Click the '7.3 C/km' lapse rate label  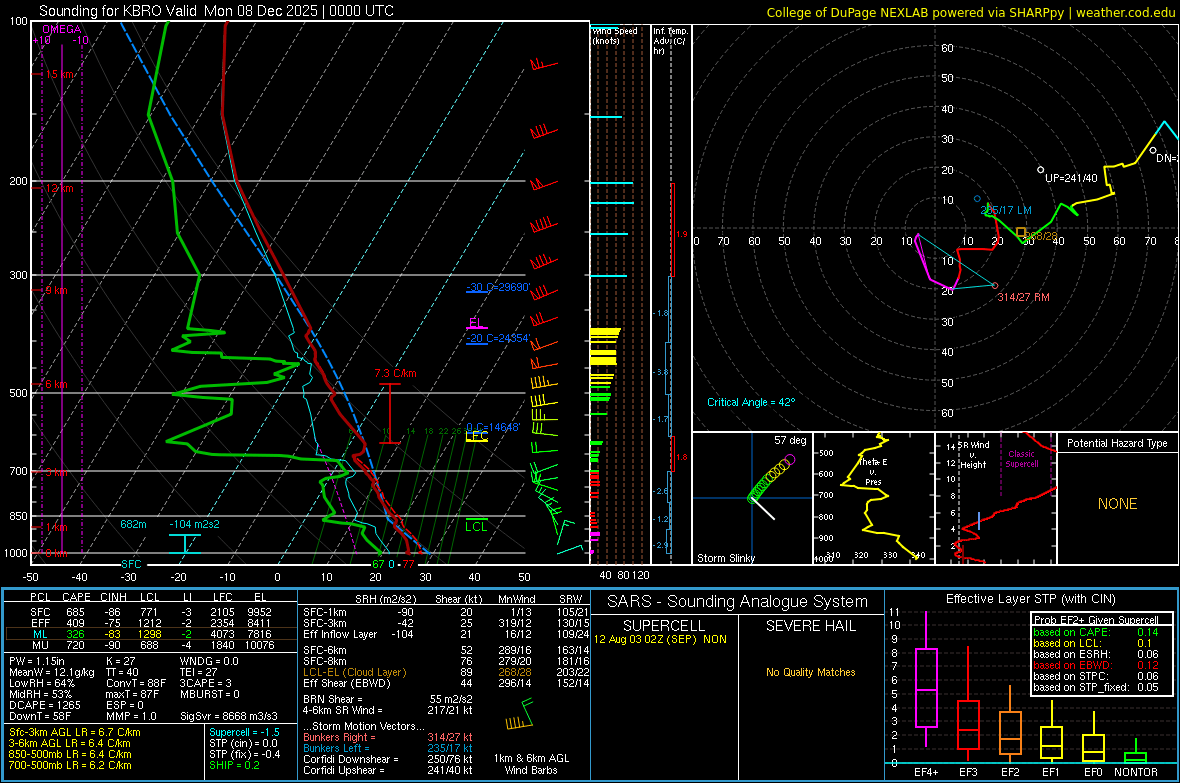(395, 373)
